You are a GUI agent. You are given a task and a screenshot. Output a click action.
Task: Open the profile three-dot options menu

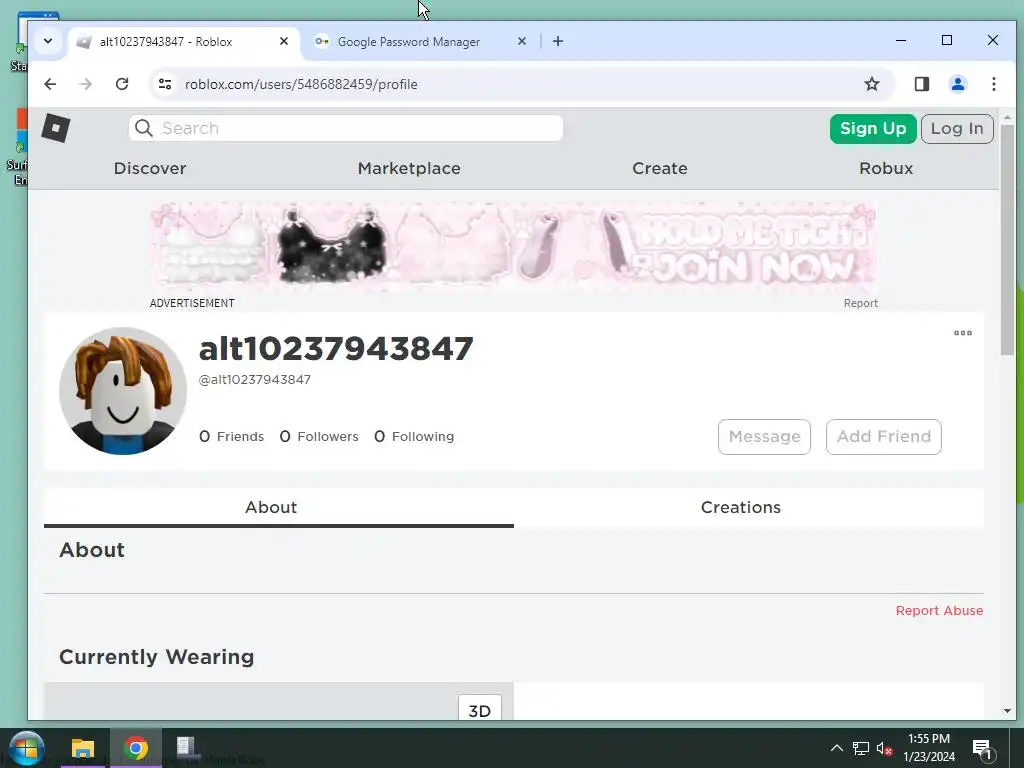pyautogui.click(x=963, y=333)
